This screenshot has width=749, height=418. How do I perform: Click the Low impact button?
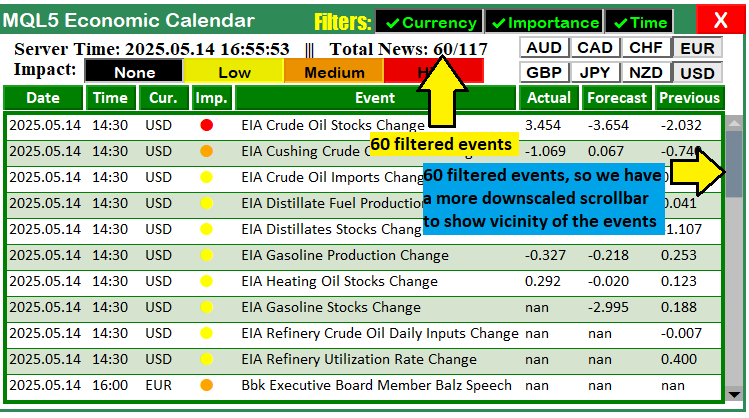point(234,72)
